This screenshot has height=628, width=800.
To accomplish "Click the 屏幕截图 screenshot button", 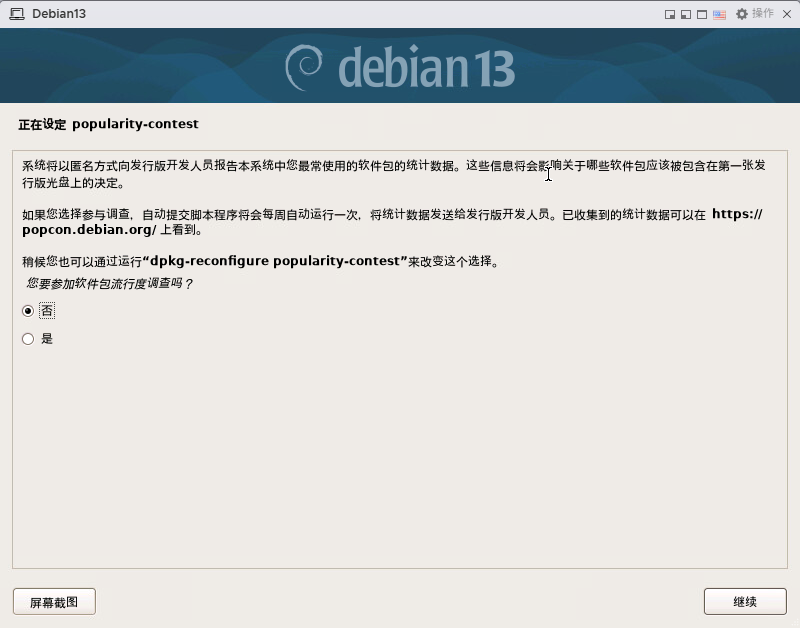I will coord(54,601).
